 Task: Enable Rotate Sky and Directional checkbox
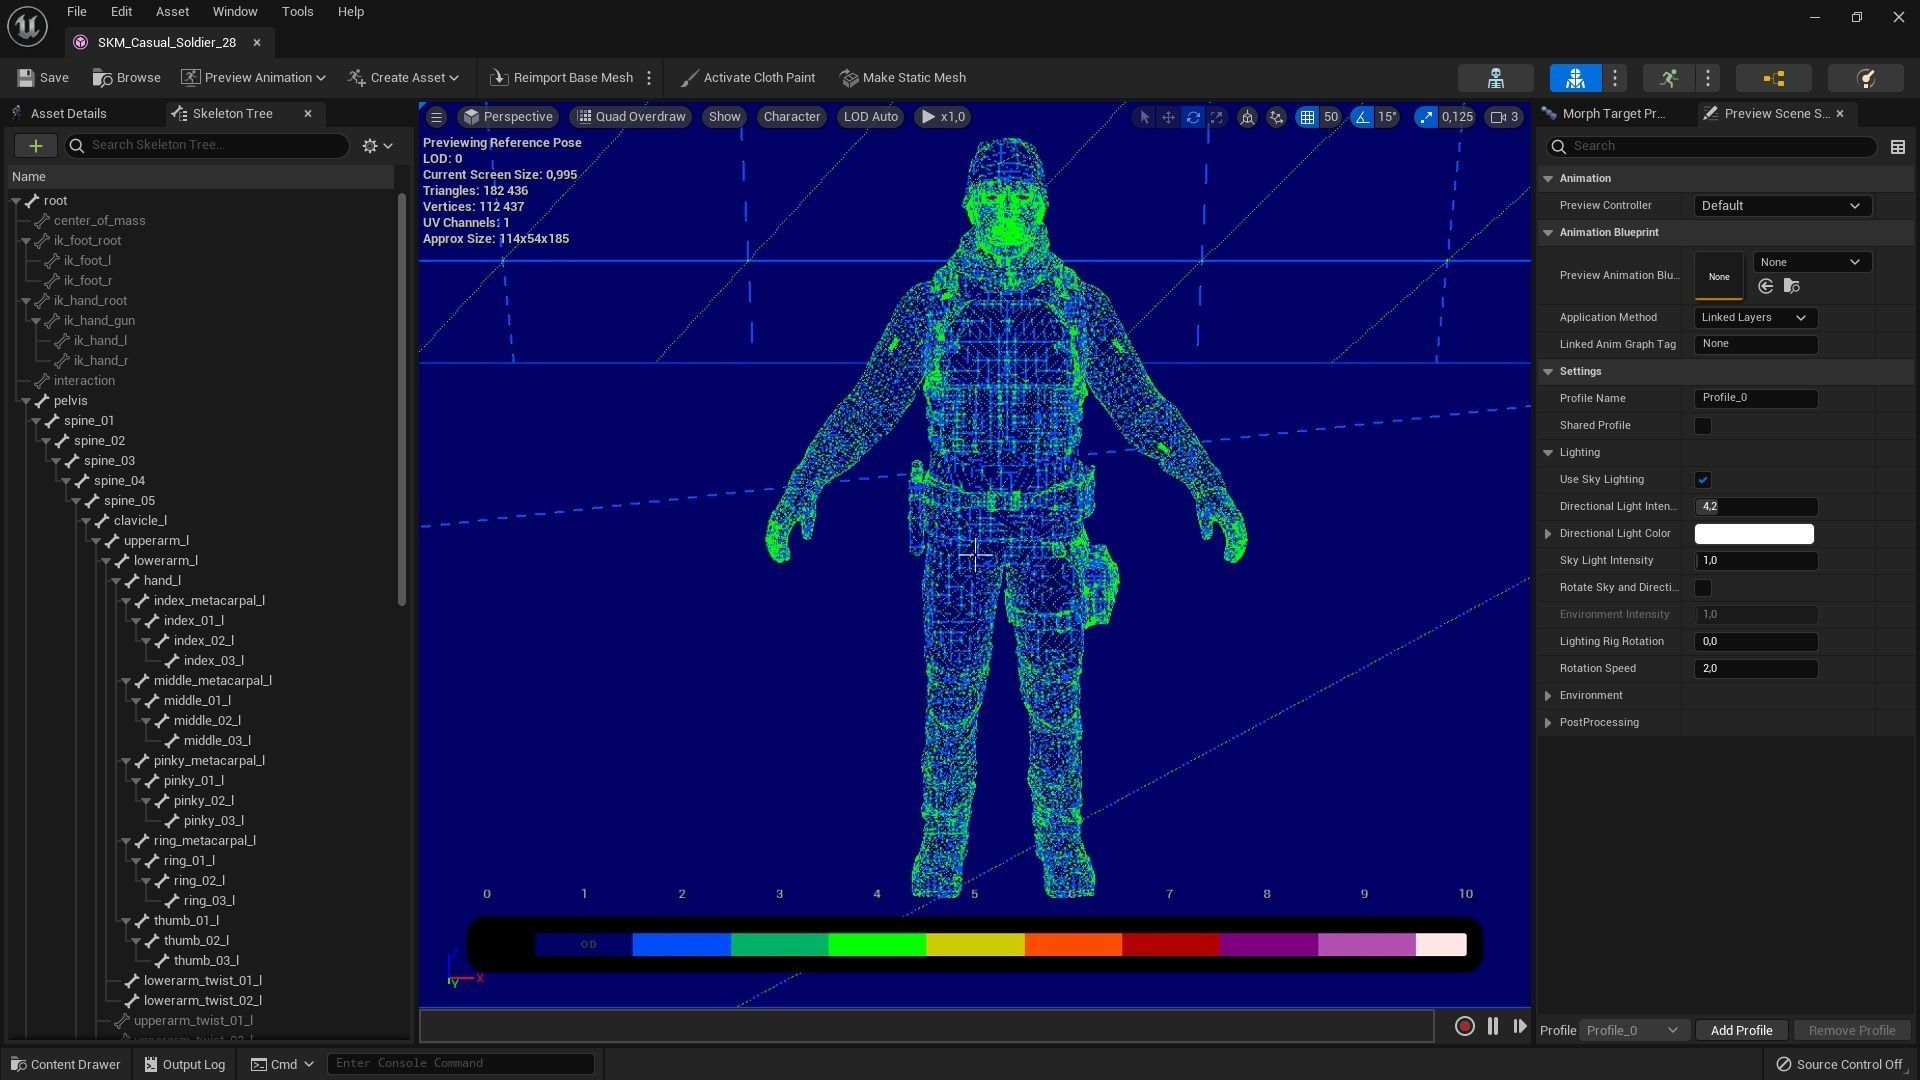(x=1702, y=588)
